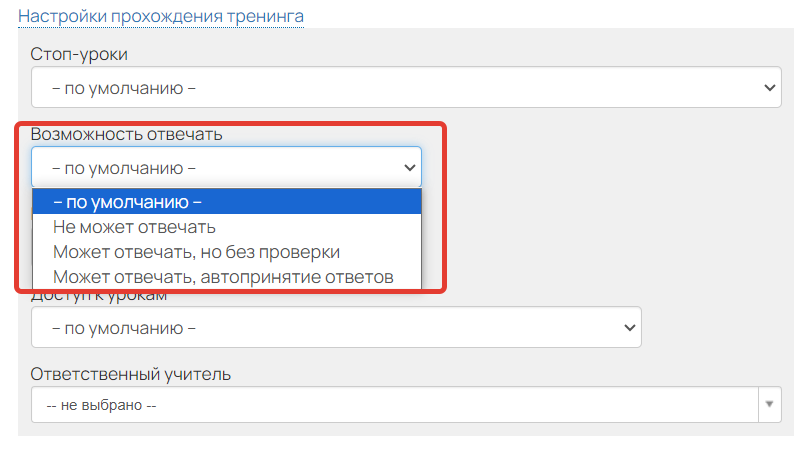The height and width of the screenshot is (450, 810).
Task: Click the Доступ к урокам chevron arrow
Action: coord(630,328)
